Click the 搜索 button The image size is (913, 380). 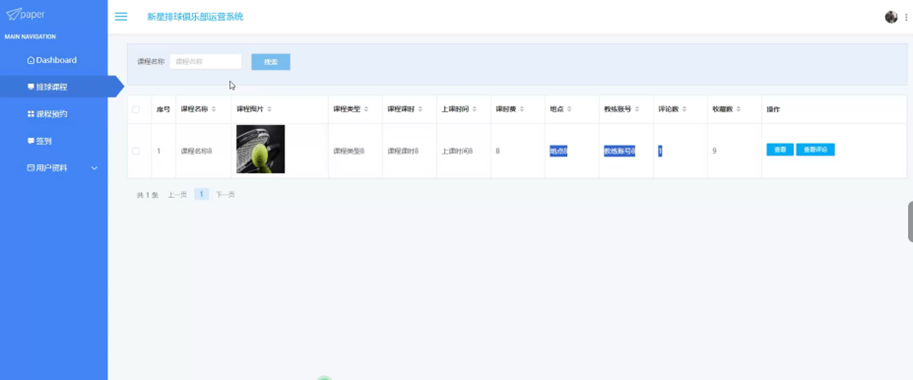click(x=271, y=62)
